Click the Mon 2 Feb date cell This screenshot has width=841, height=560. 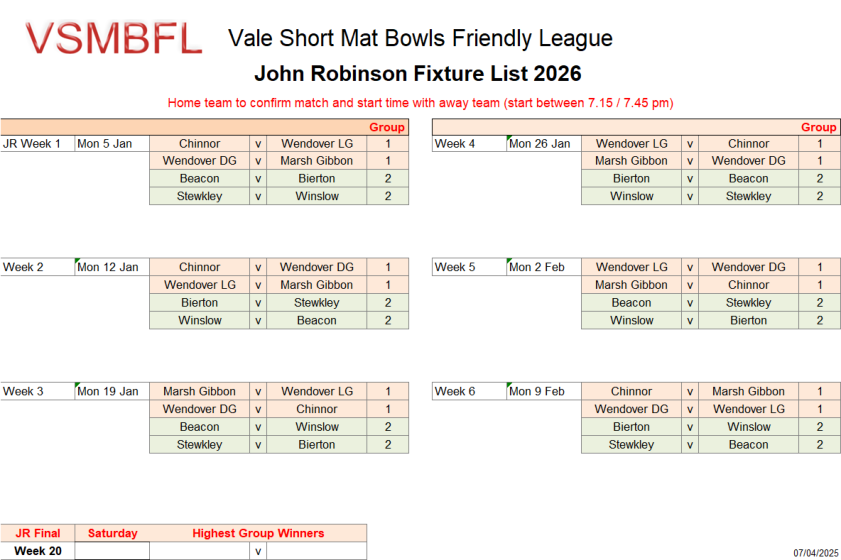544,268
